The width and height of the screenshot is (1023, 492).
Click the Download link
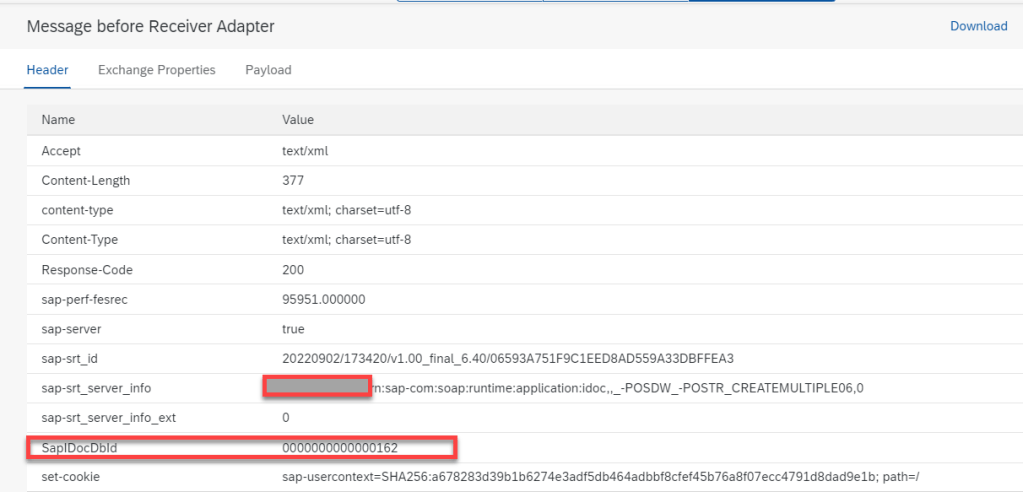[x=978, y=26]
